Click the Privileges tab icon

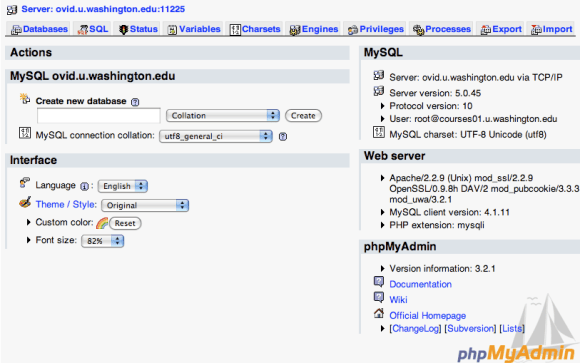[x=353, y=30]
